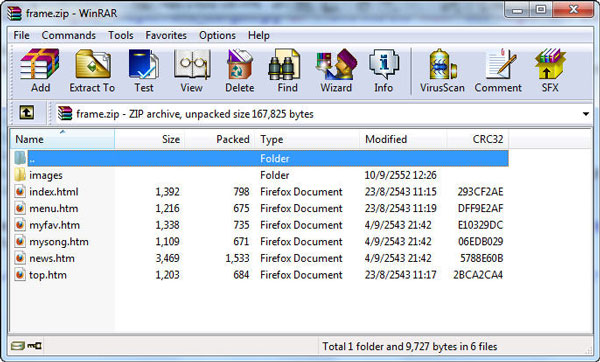
Task: Click the disk drive status bar icon
Action: click(x=18, y=346)
